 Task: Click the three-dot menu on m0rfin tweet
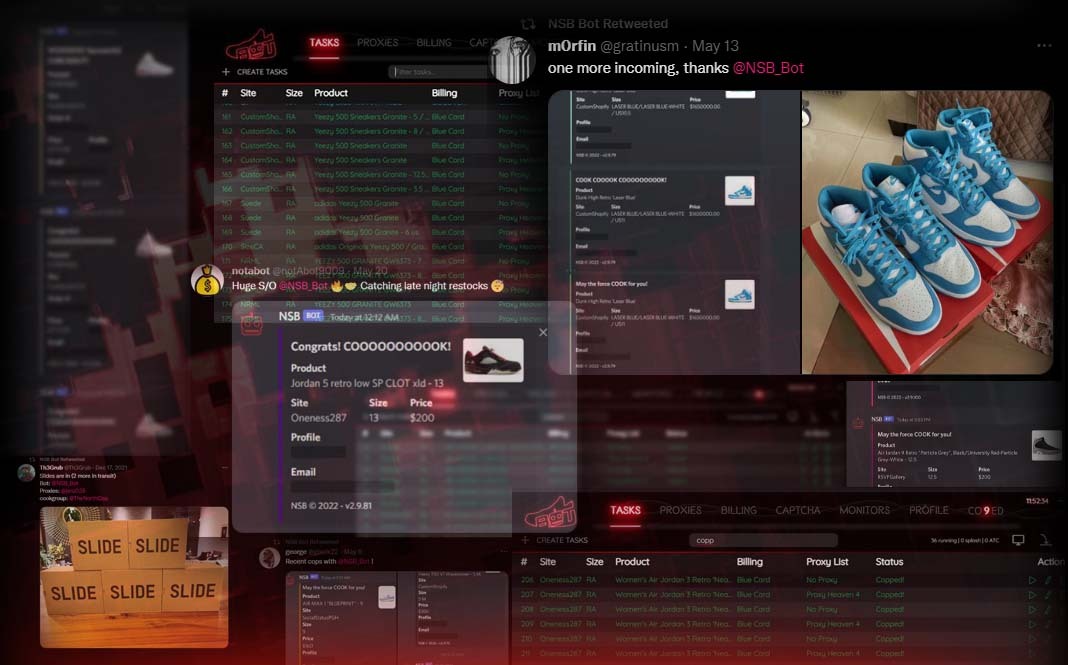(x=1044, y=46)
